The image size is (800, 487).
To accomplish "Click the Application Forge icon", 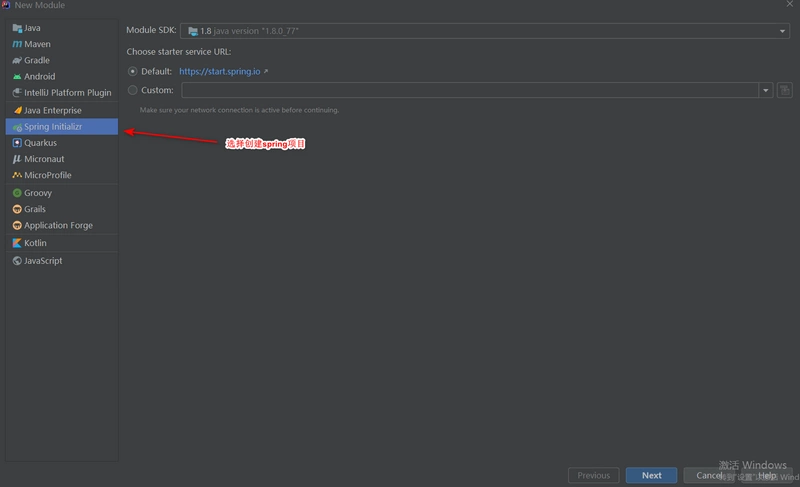I will point(17,225).
